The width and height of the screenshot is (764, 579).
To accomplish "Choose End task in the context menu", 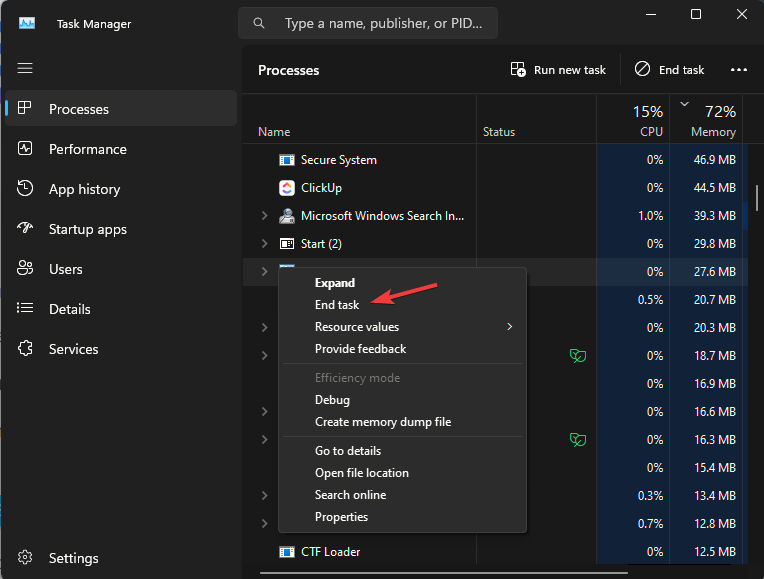I will [x=402, y=305].
